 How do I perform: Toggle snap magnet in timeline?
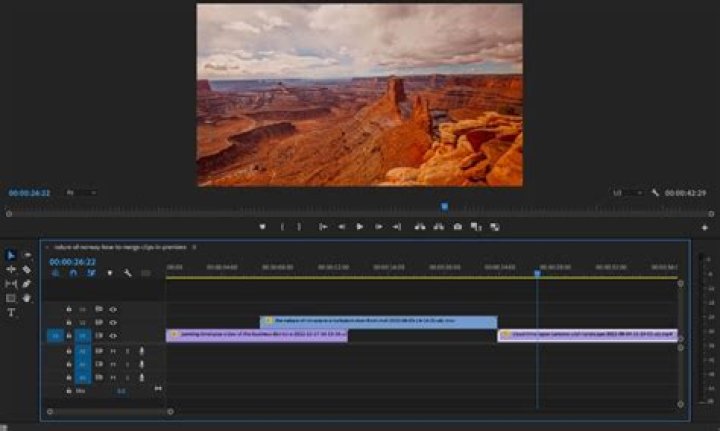pos(72,273)
